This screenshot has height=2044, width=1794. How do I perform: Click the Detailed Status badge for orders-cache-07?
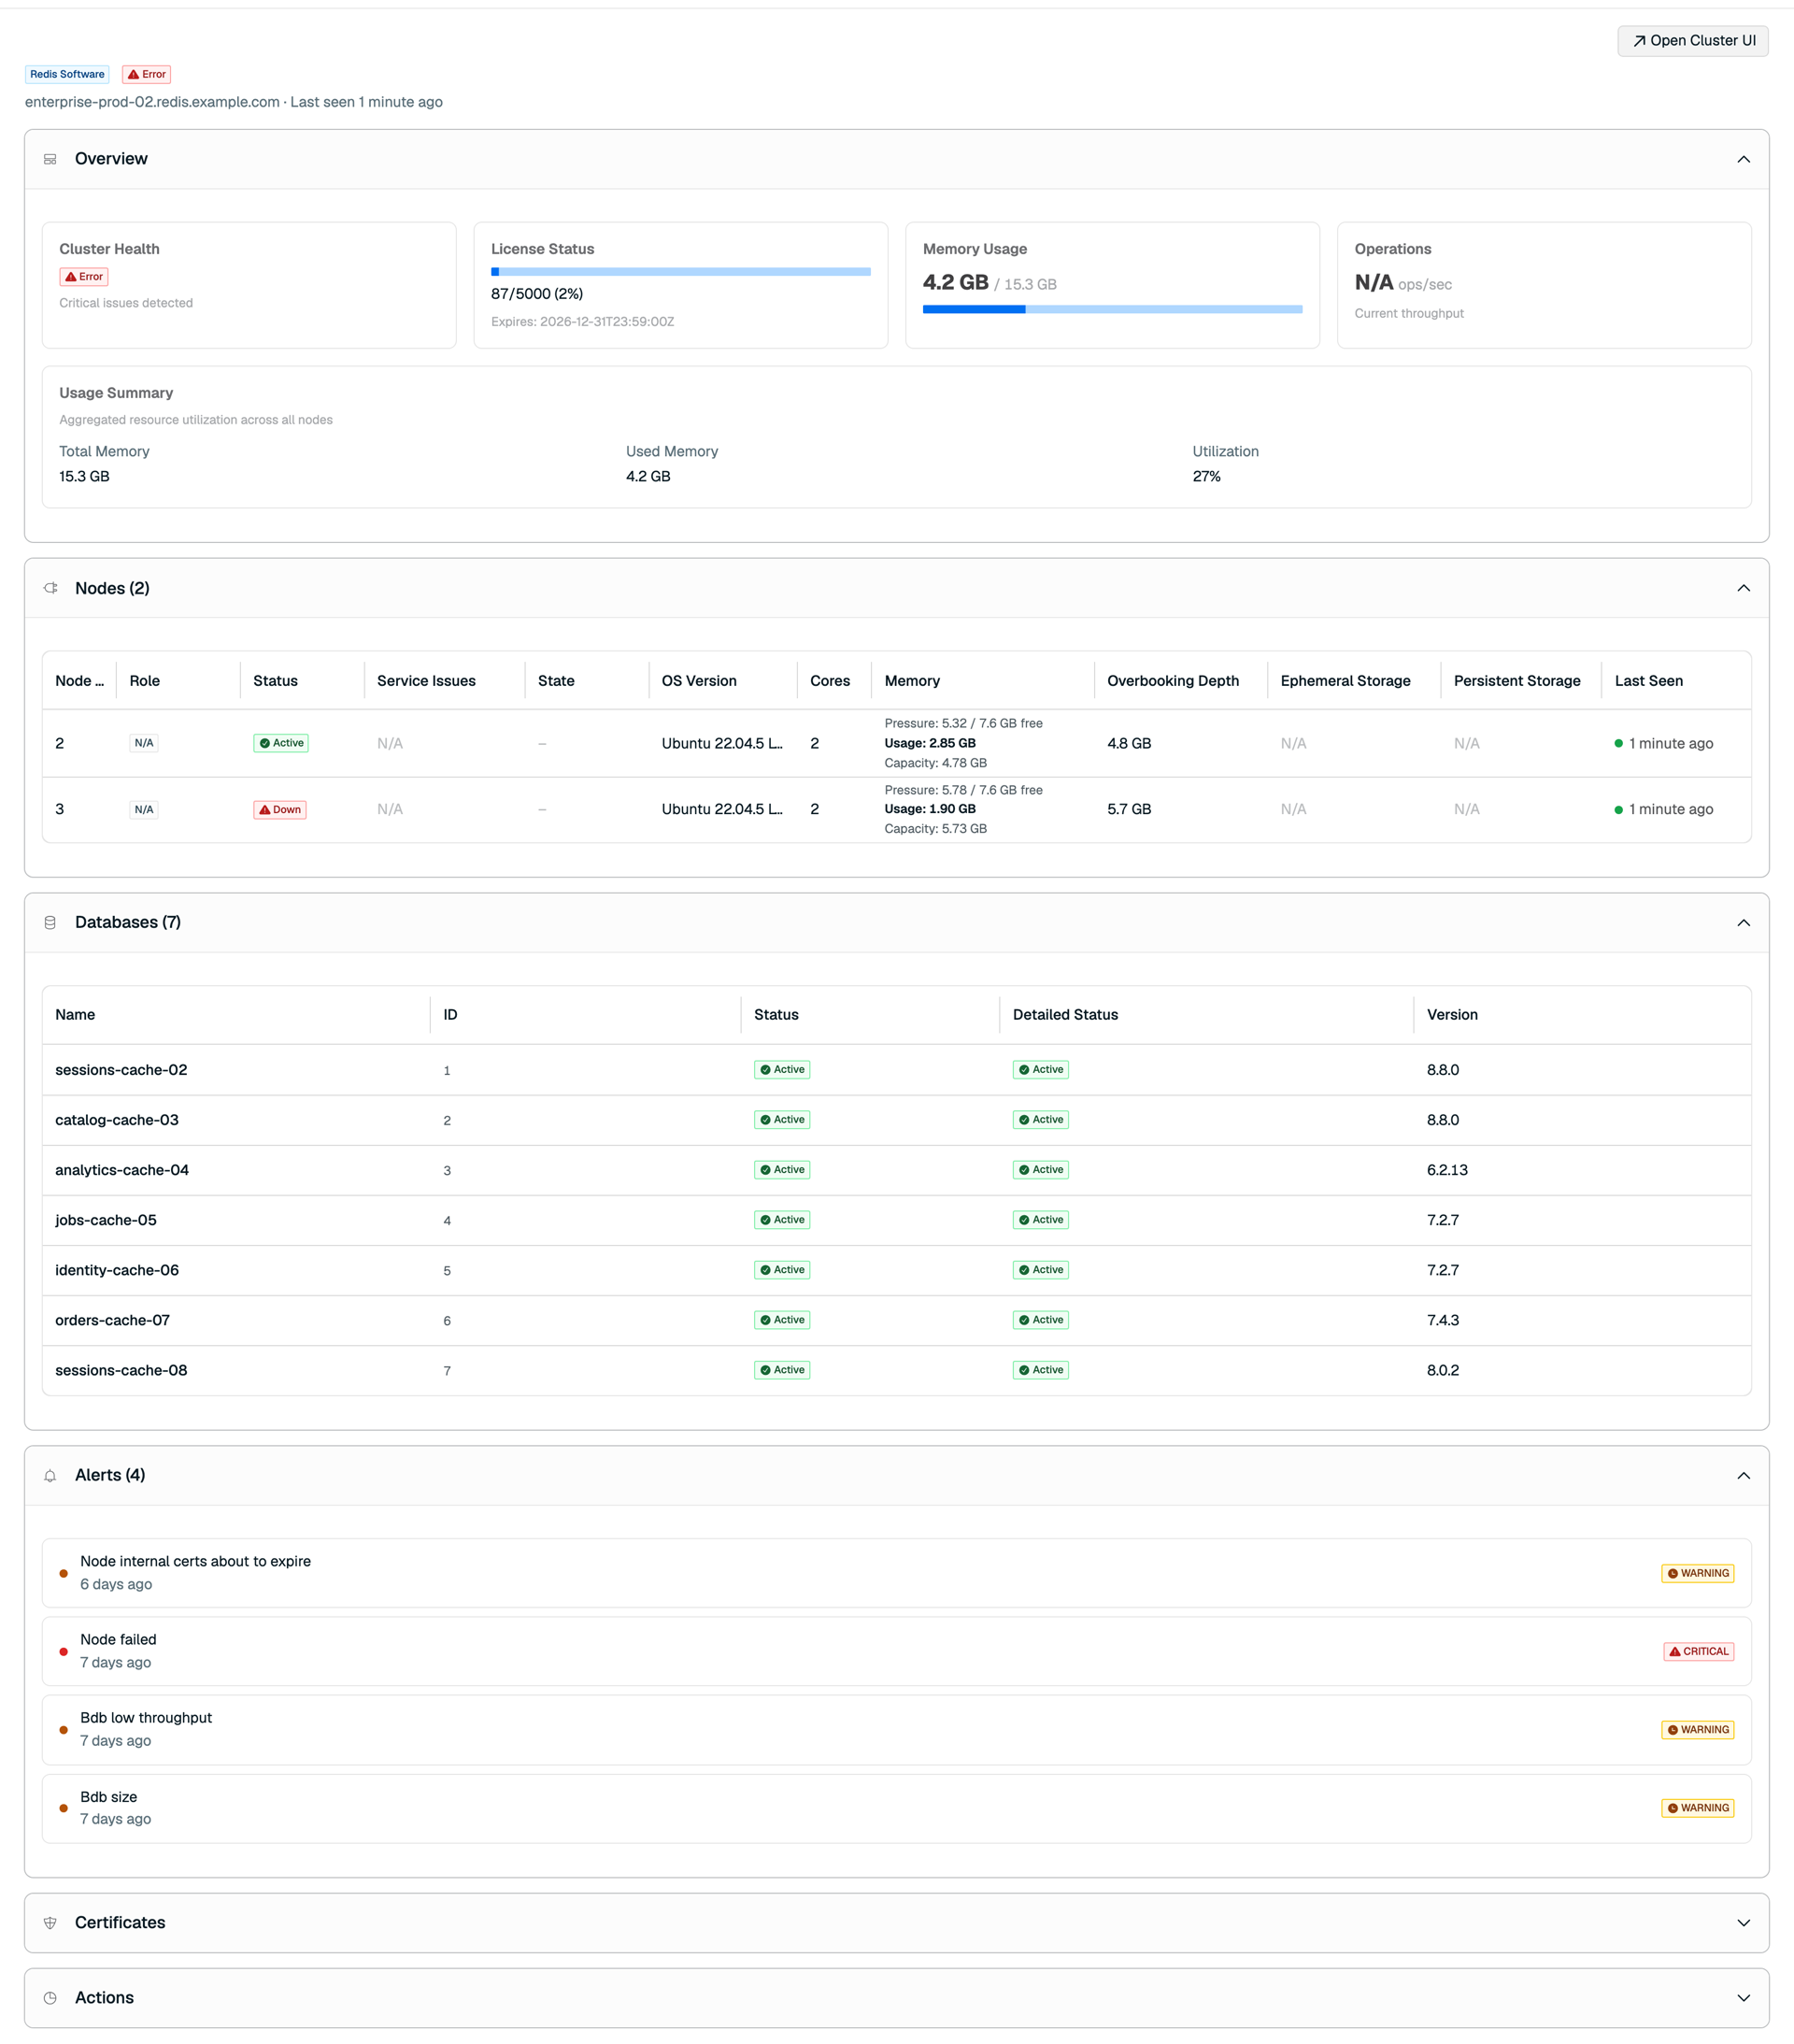pyautogui.click(x=1040, y=1320)
